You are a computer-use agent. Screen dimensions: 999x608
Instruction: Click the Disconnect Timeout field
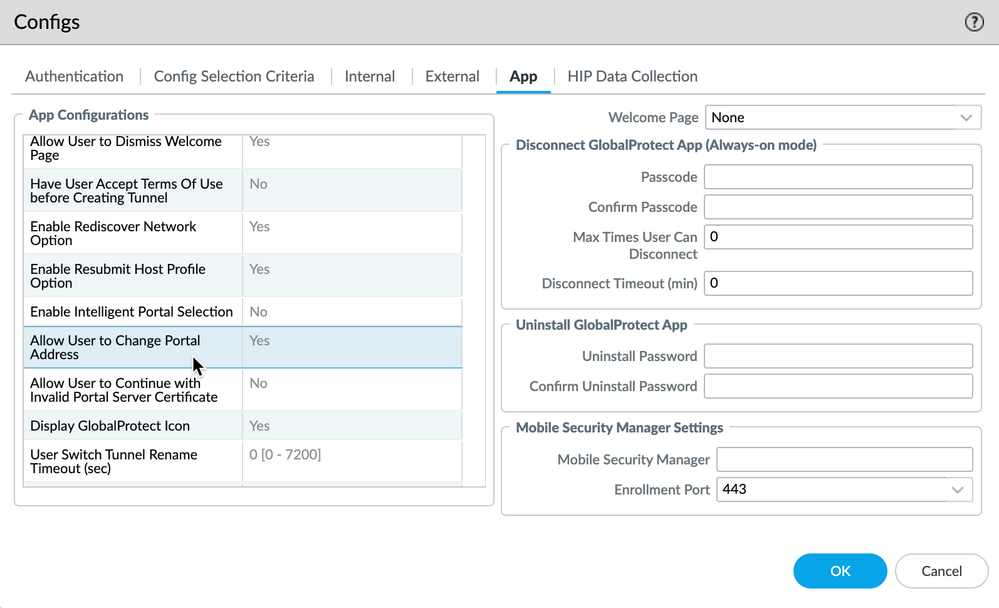pos(838,283)
